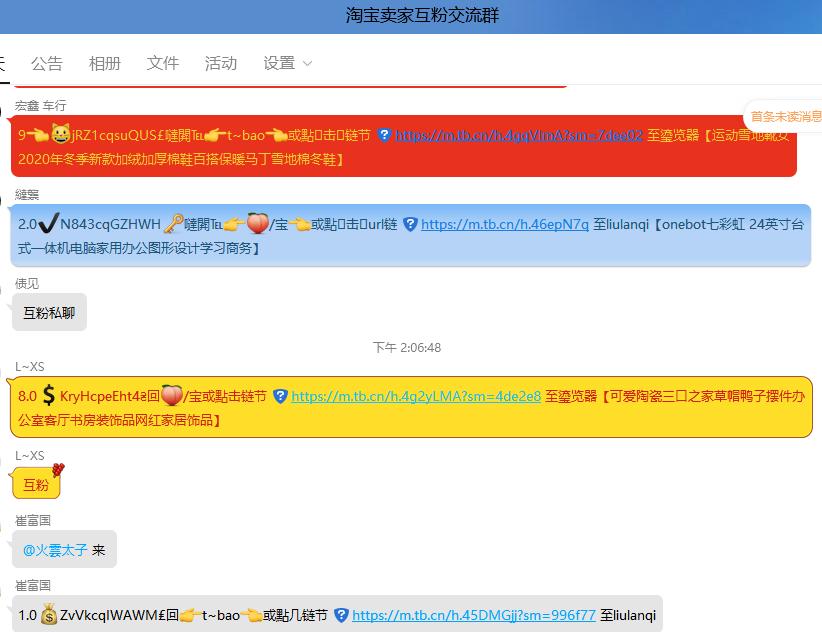
Task: Switch to the 相册 tab
Action: 105,62
